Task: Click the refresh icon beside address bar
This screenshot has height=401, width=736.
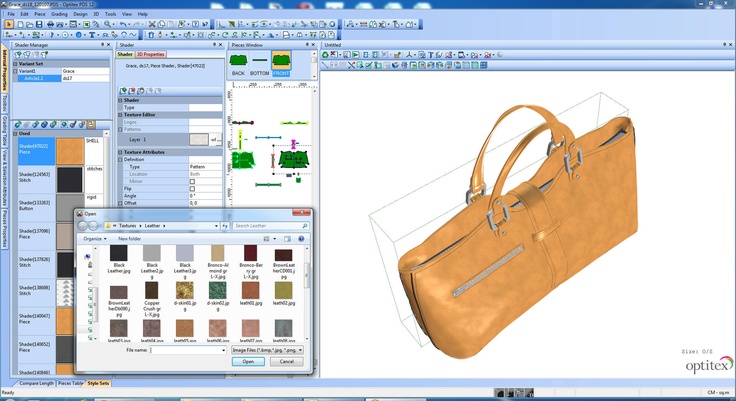Action: coord(225,226)
